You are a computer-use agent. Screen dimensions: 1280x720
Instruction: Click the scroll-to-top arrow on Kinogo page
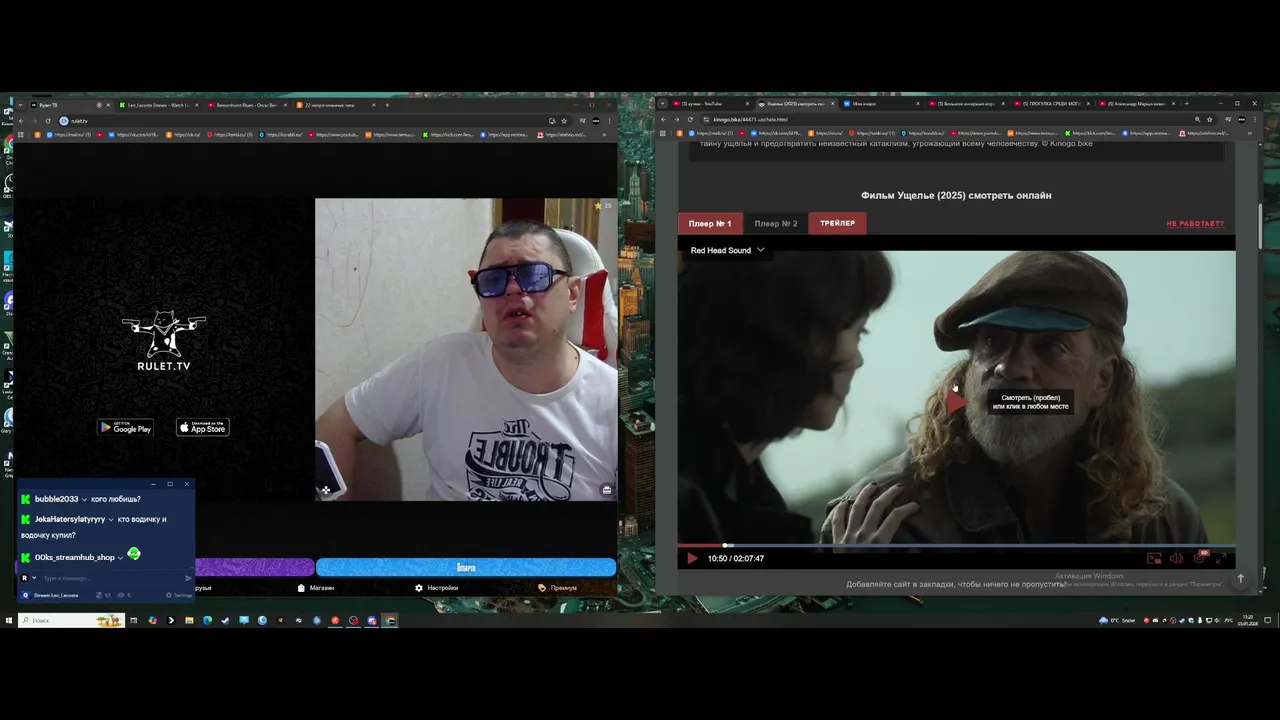point(1241,578)
